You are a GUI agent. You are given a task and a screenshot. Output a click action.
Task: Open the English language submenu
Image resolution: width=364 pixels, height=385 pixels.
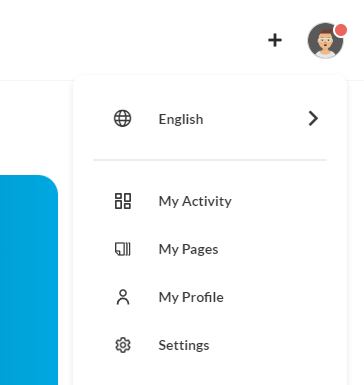click(210, 119)
